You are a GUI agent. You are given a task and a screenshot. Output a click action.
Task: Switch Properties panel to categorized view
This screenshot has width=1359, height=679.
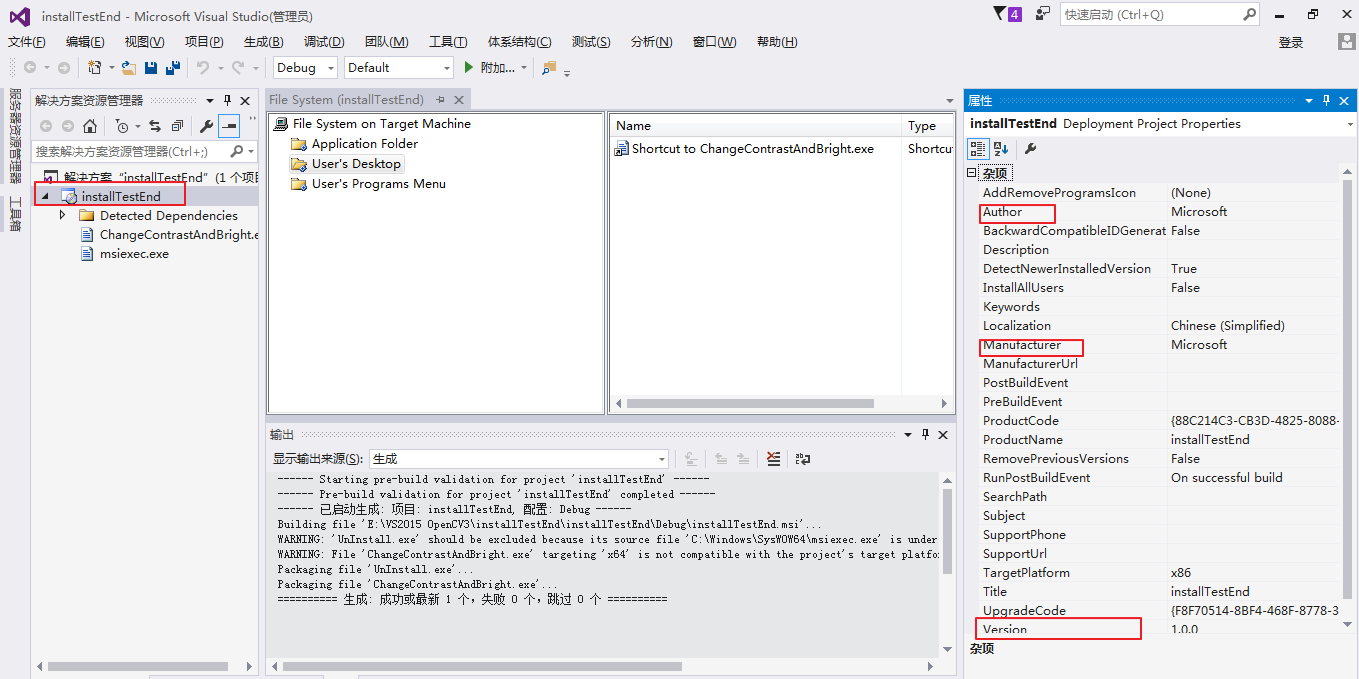point(977,147)
